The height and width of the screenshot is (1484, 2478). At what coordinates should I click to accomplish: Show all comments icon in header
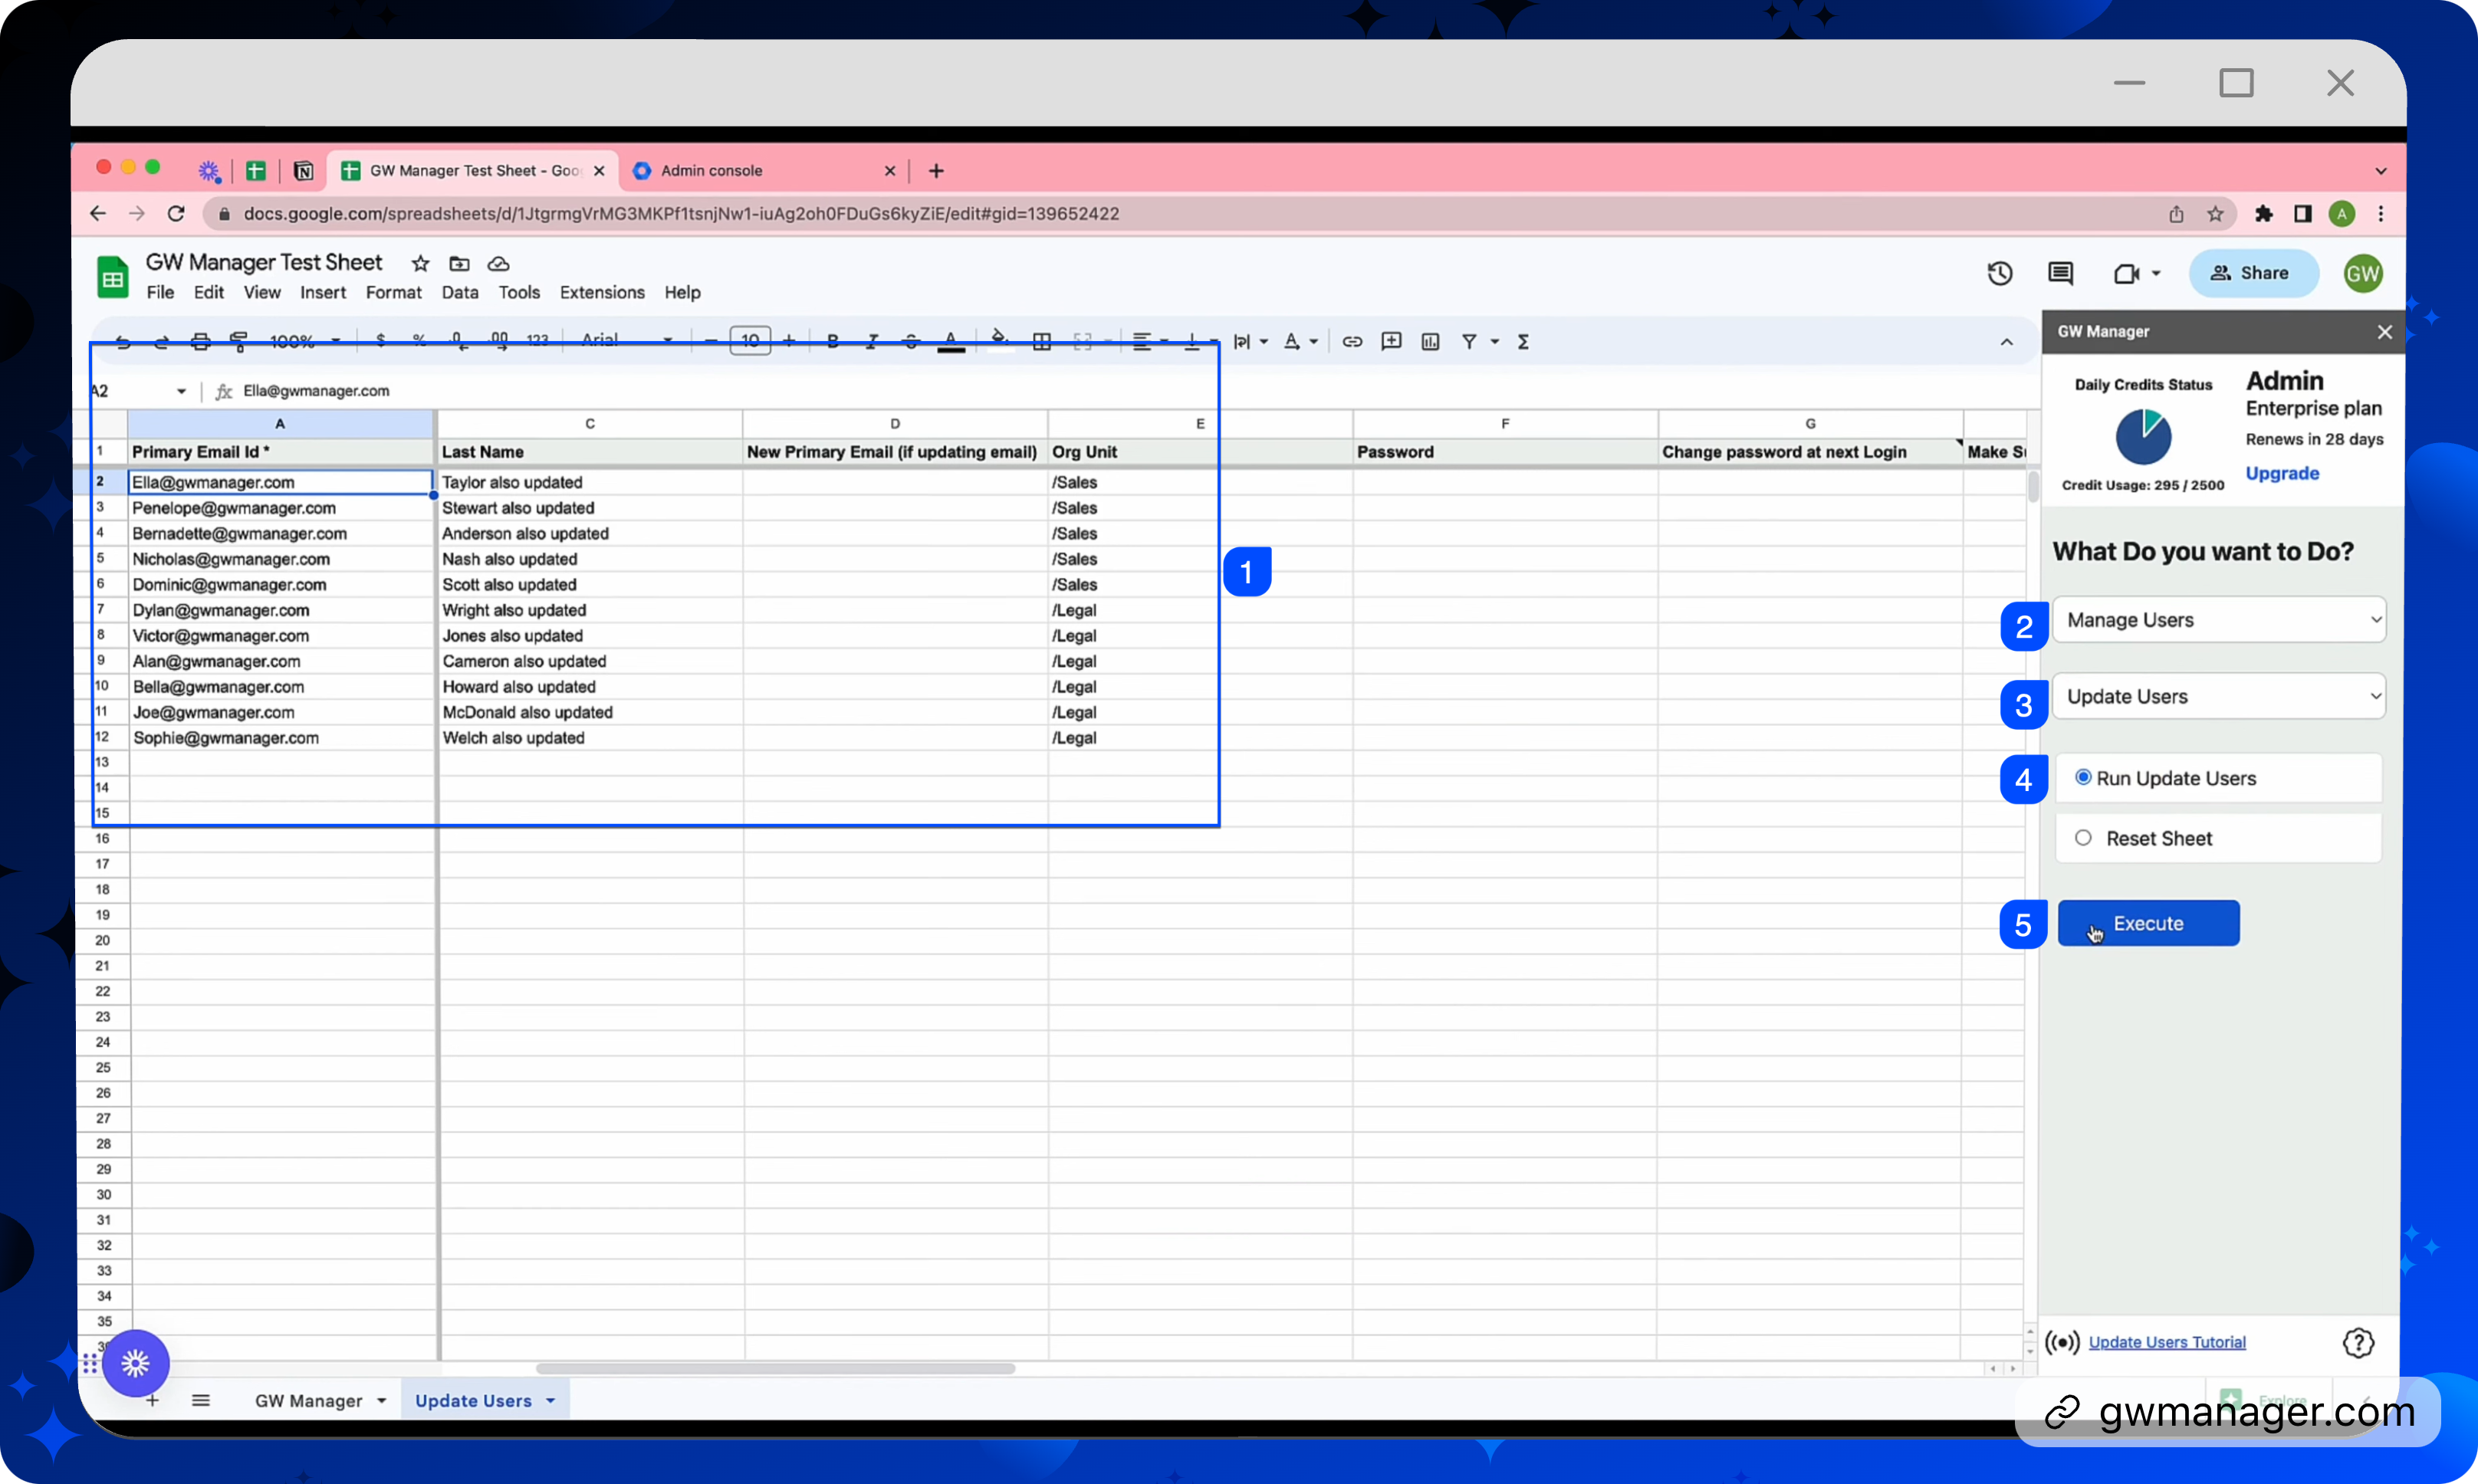[2060, 273]
